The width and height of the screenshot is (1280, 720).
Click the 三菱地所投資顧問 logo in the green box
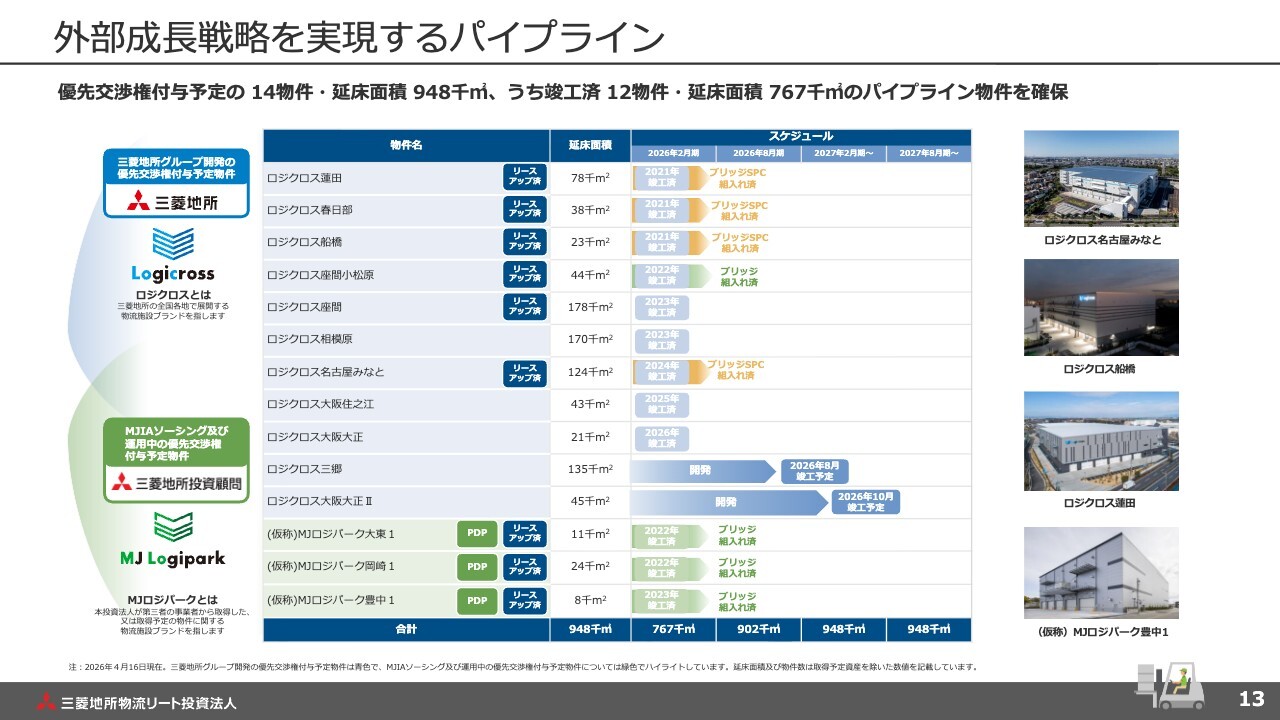[x=176, y=484]
